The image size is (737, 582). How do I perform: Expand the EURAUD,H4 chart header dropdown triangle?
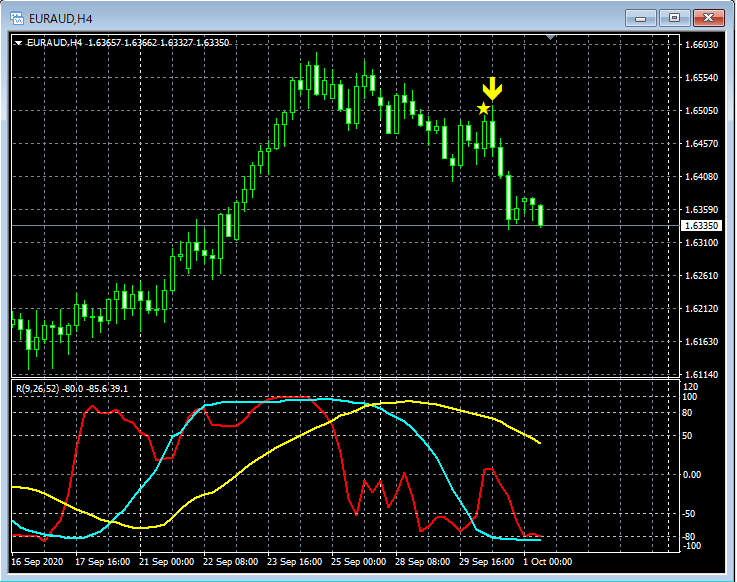coord(19,43)
